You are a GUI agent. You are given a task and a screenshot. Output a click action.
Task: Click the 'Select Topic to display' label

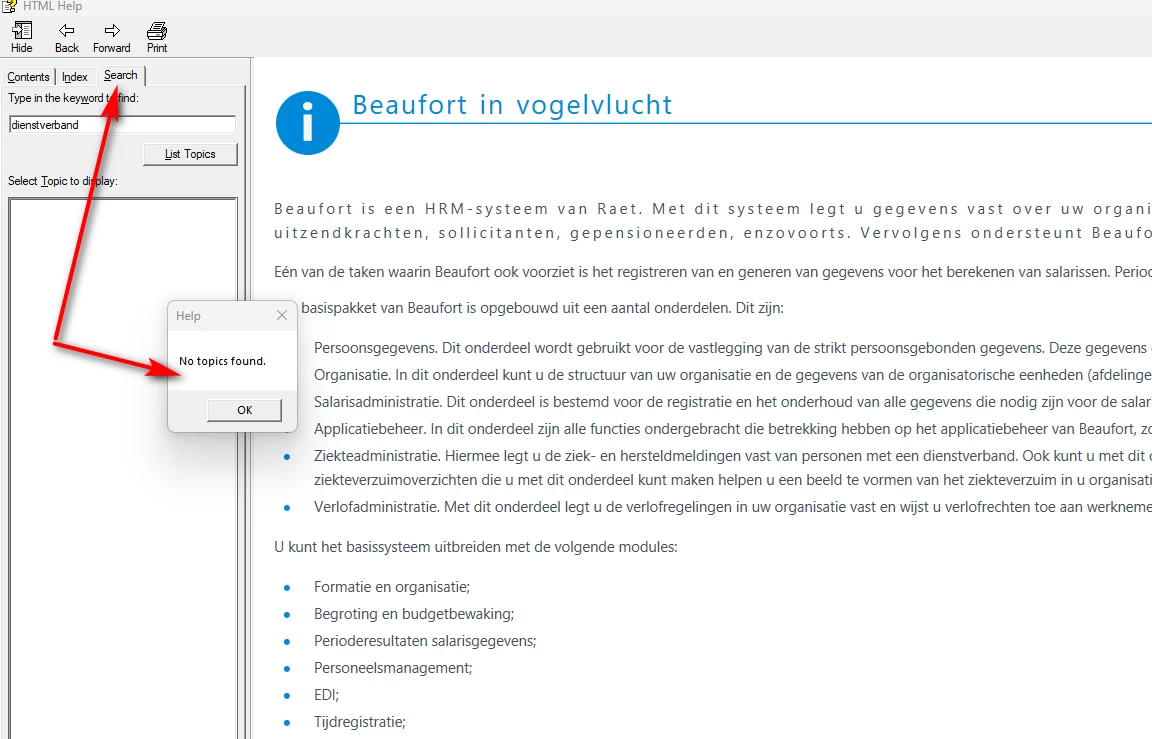[62, 181]
